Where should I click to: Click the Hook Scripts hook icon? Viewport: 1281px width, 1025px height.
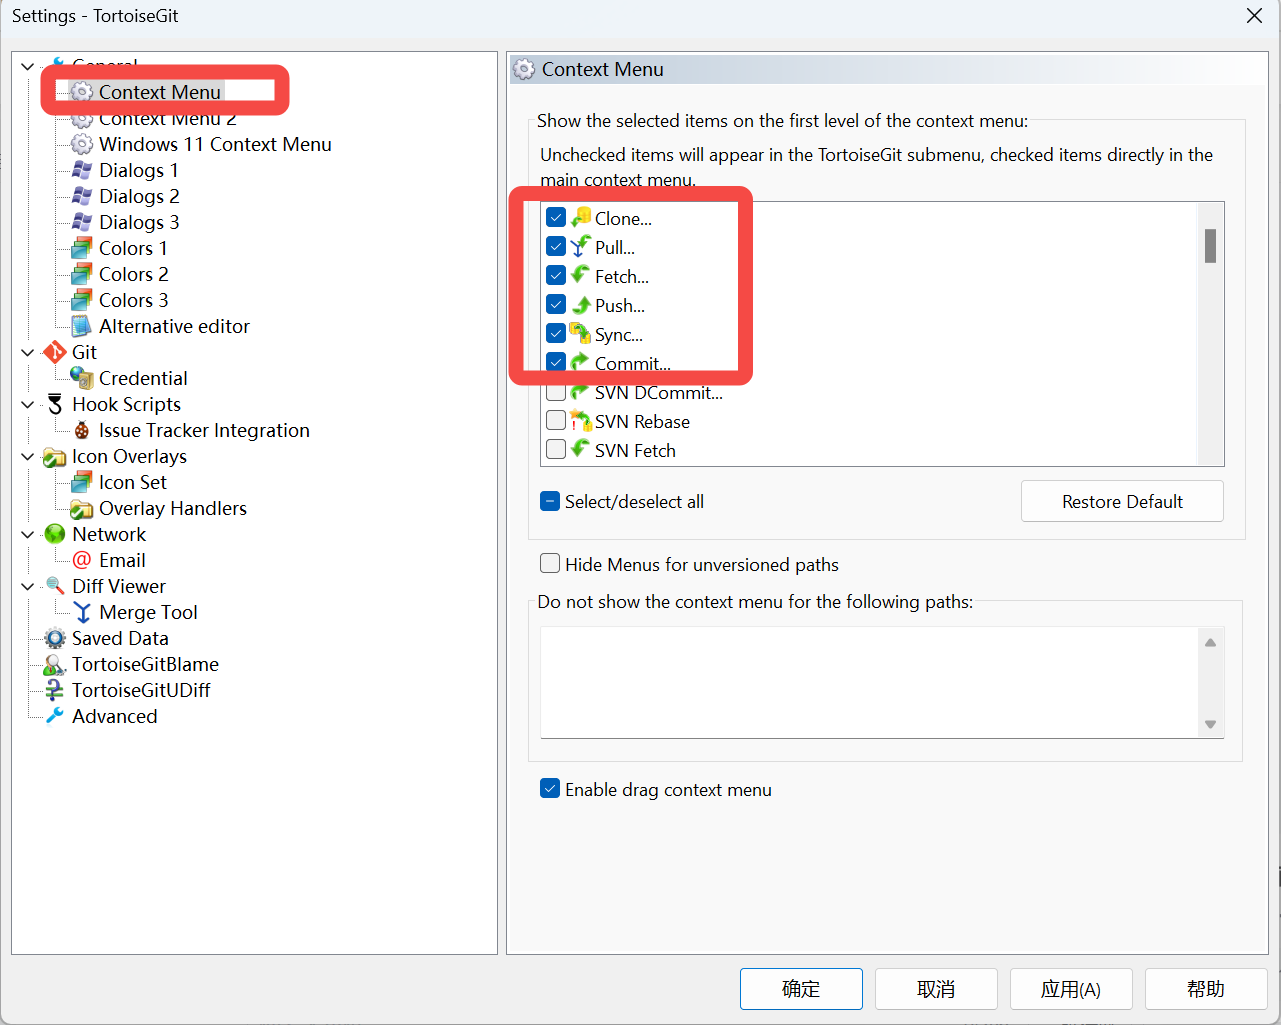tap(55, 405)
